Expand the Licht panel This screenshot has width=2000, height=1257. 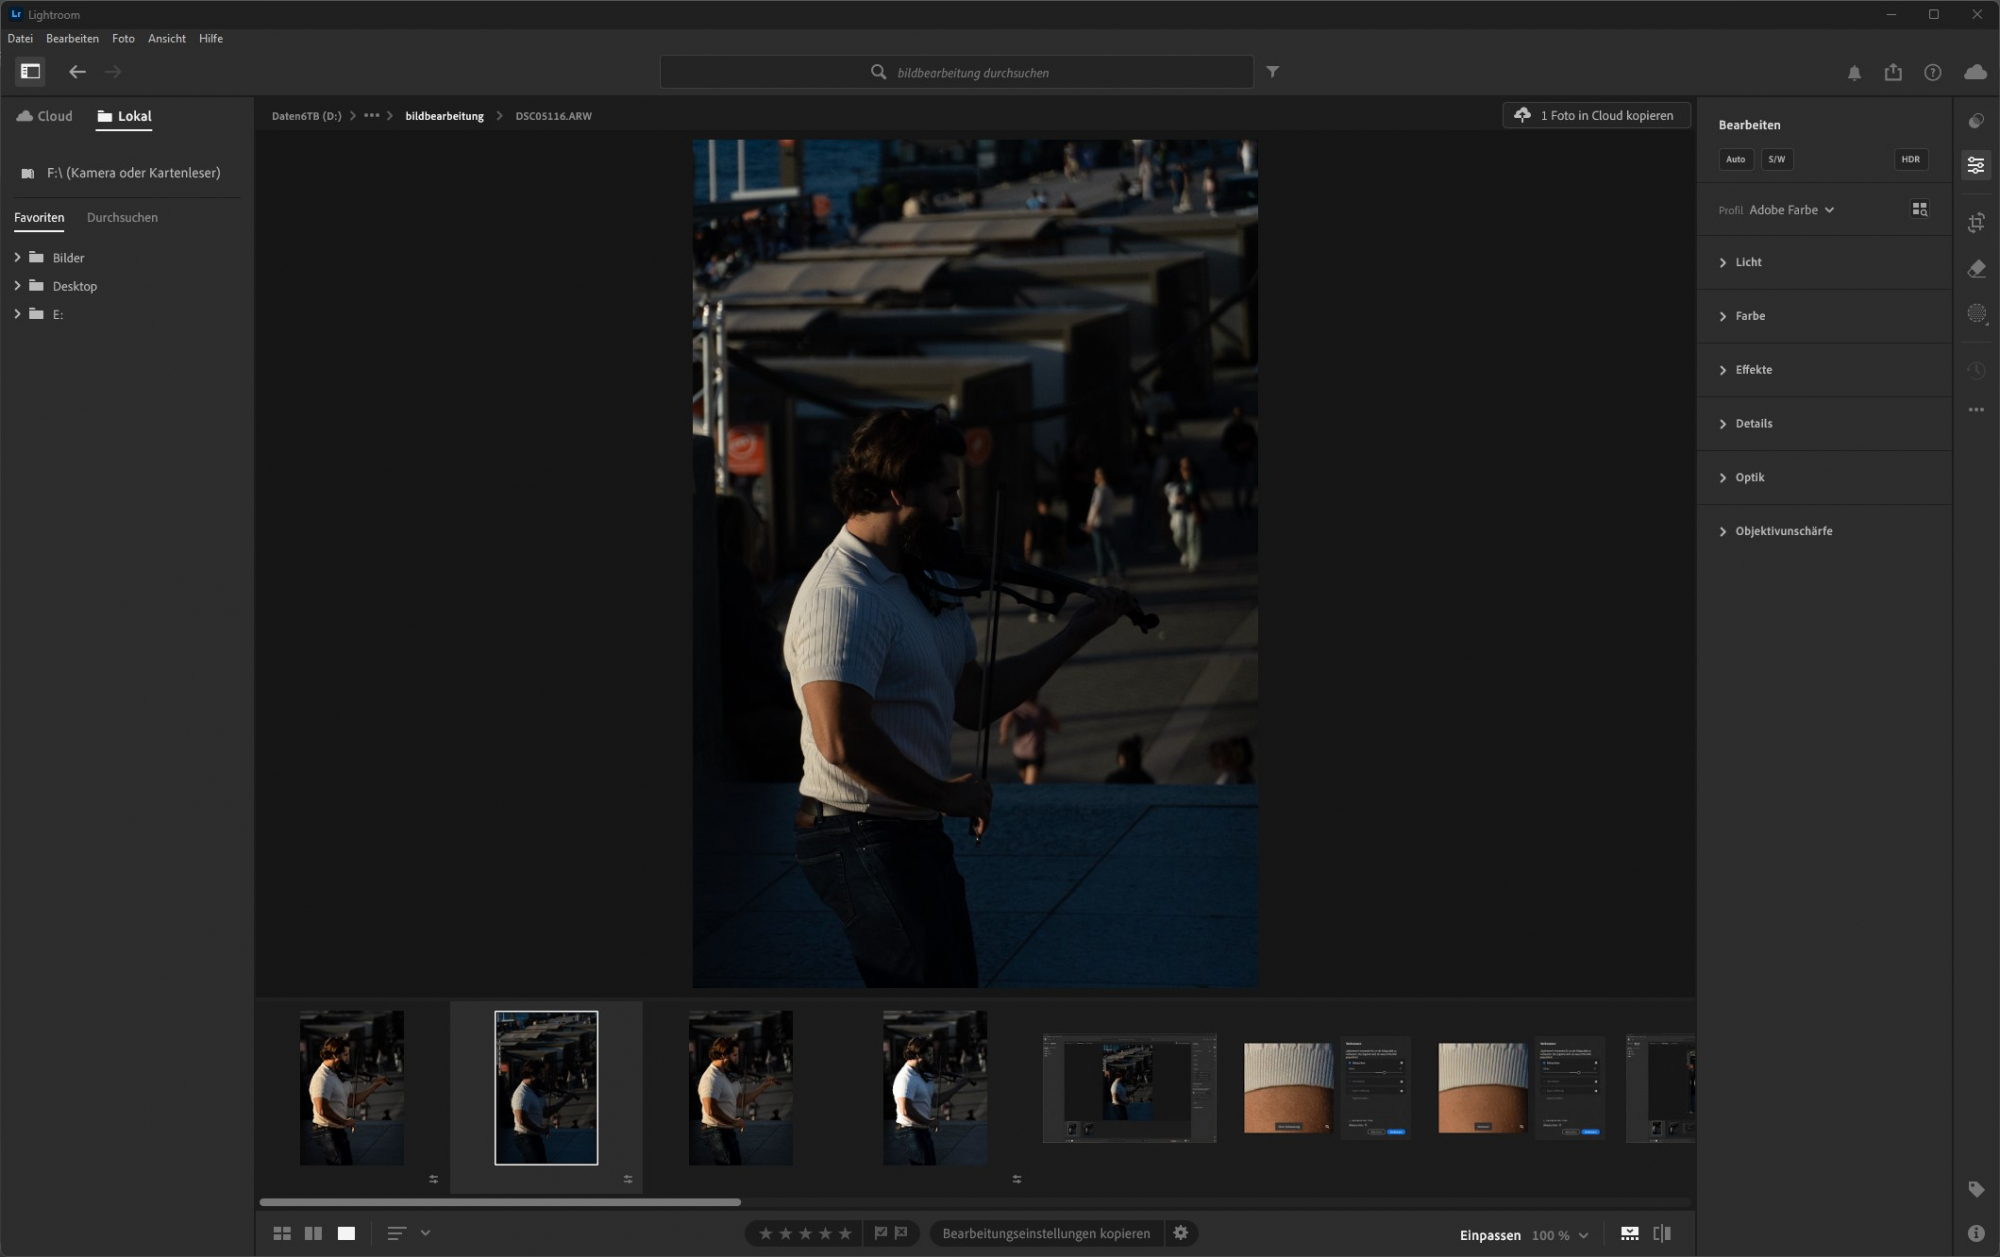point(1748,262)
